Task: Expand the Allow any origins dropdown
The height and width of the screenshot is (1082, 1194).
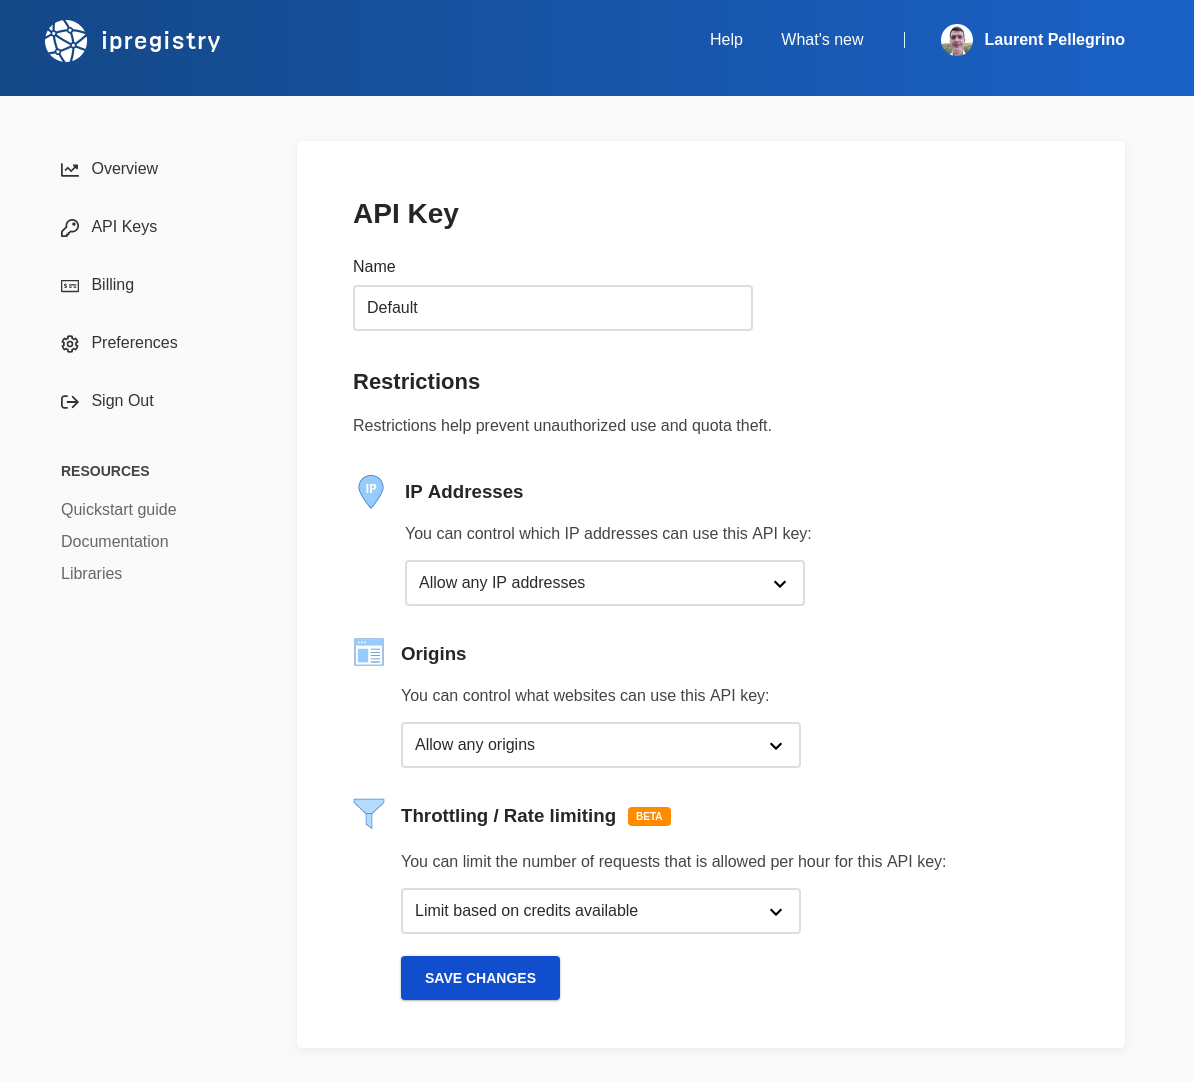Action: coord(600,745)
